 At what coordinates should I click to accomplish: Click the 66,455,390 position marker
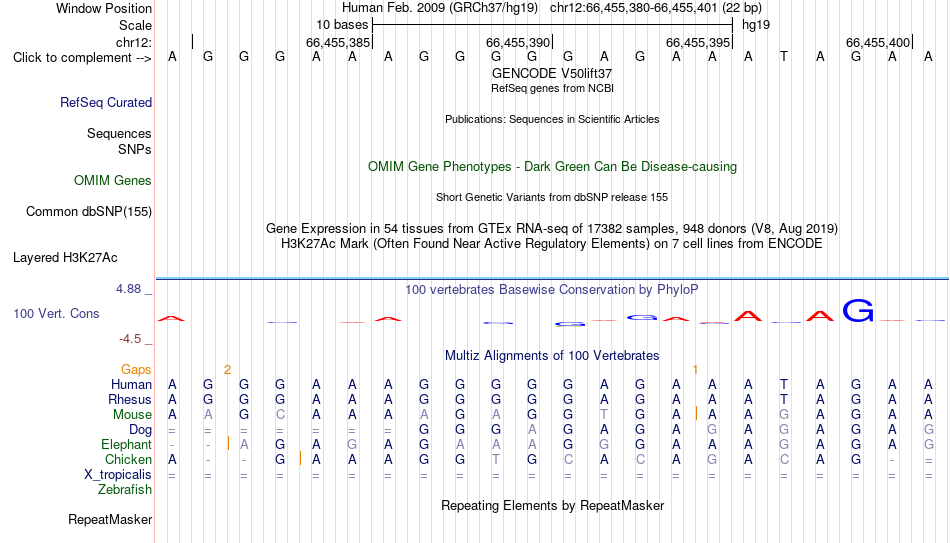(x=518, y=42)
